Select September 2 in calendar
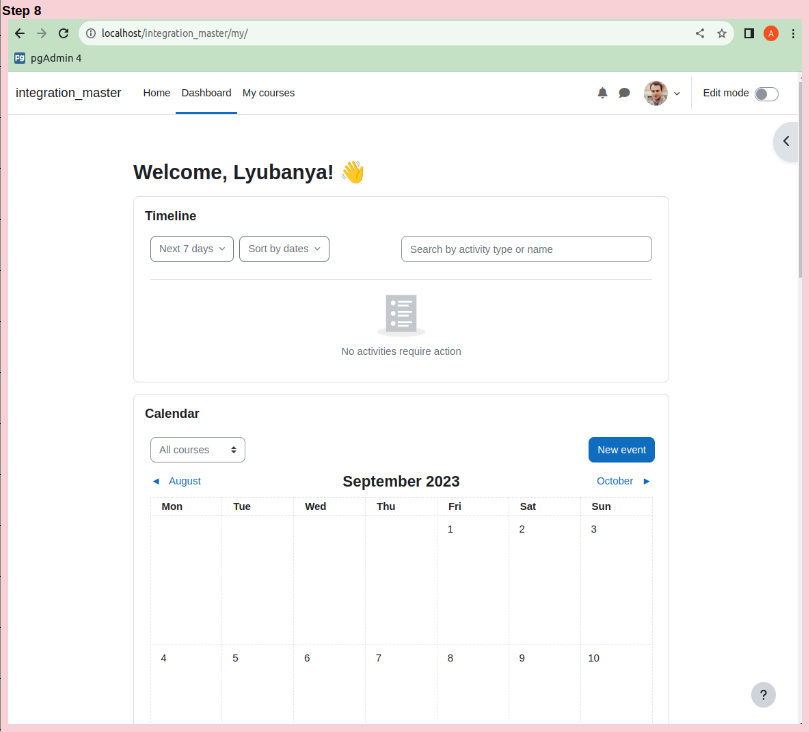 coord(522,529)
